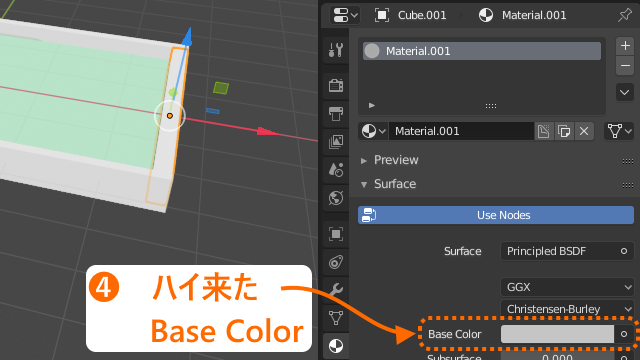Toggle fake user for Material.001
Viewport: 640px width, 360px height.
click(544, 131)
